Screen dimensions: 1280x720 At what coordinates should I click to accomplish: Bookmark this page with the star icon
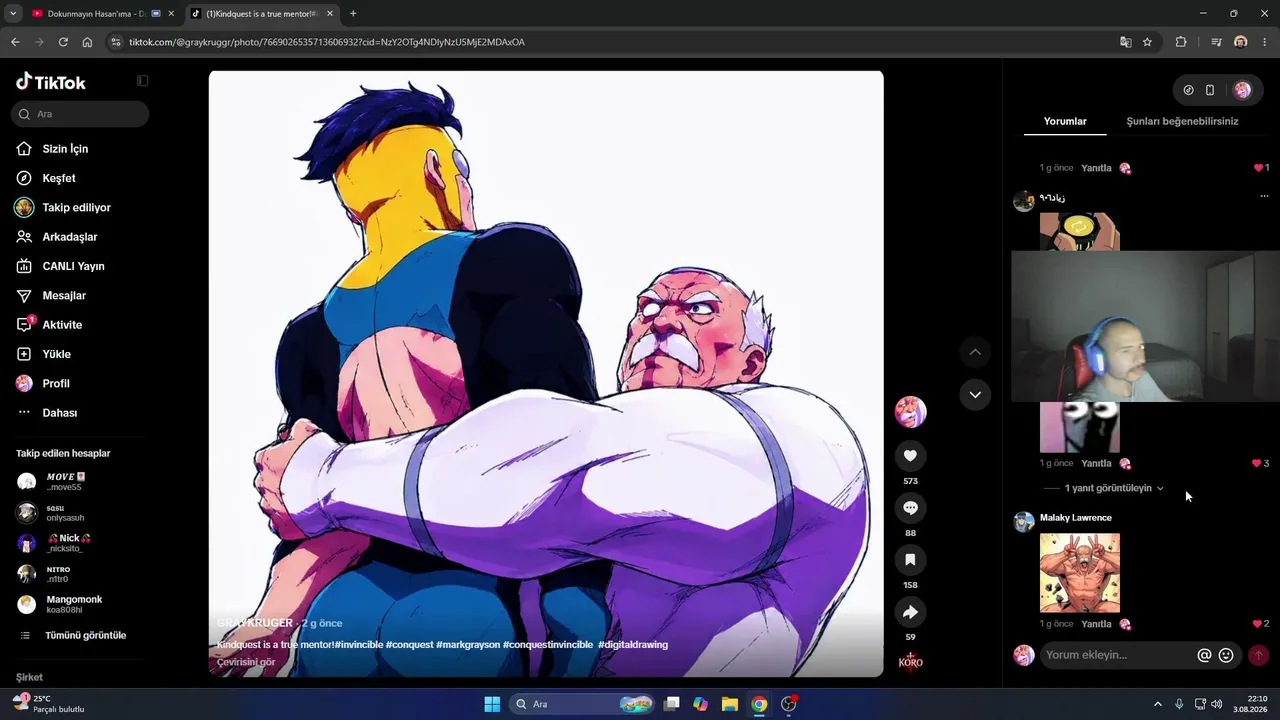coord(1147,42)
